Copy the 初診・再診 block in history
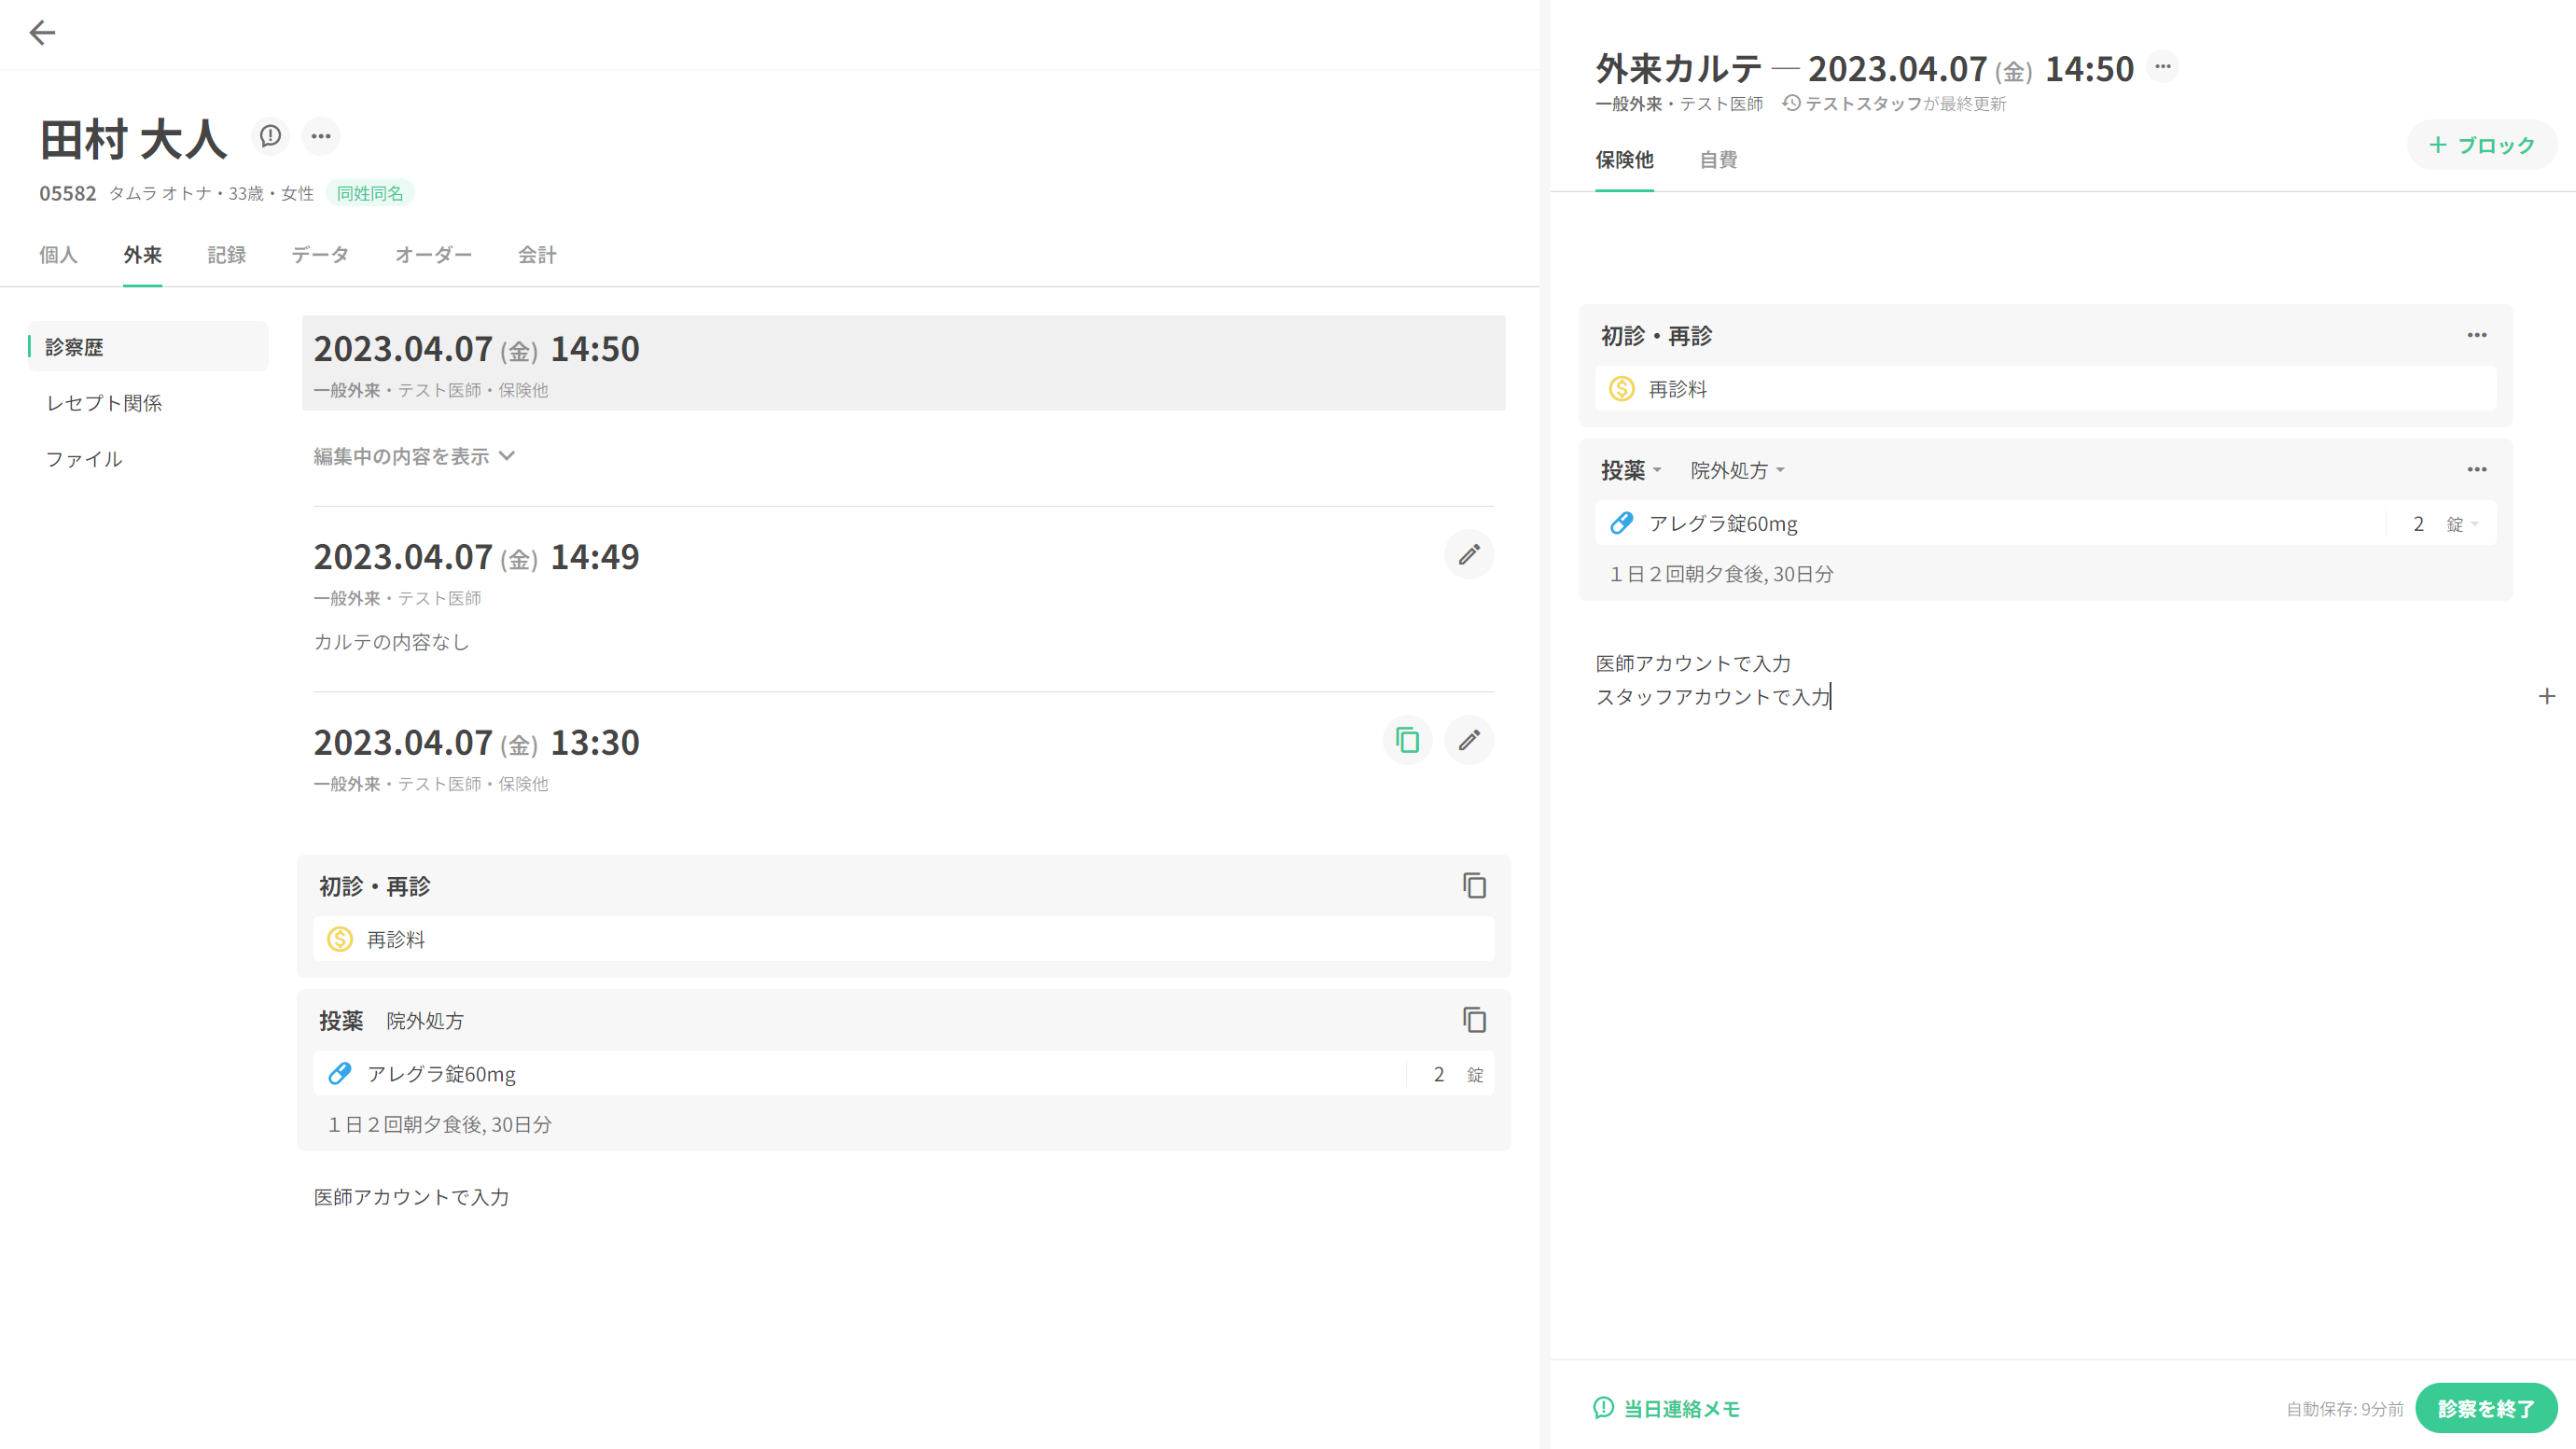This screenshot has width=2576, height=1449. pos(1474,886)
